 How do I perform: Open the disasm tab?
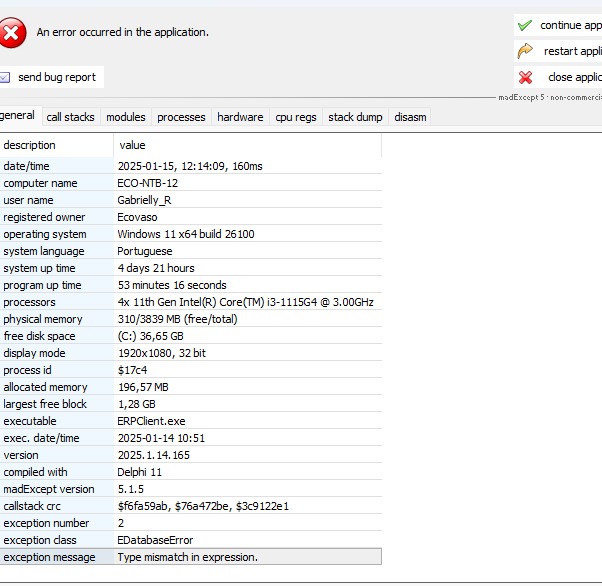pyautogui.click(x=410, y=117)
